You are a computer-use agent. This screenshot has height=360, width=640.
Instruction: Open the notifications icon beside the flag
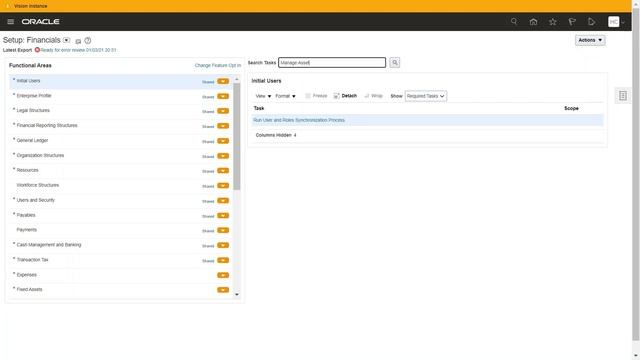pos(591,22)
